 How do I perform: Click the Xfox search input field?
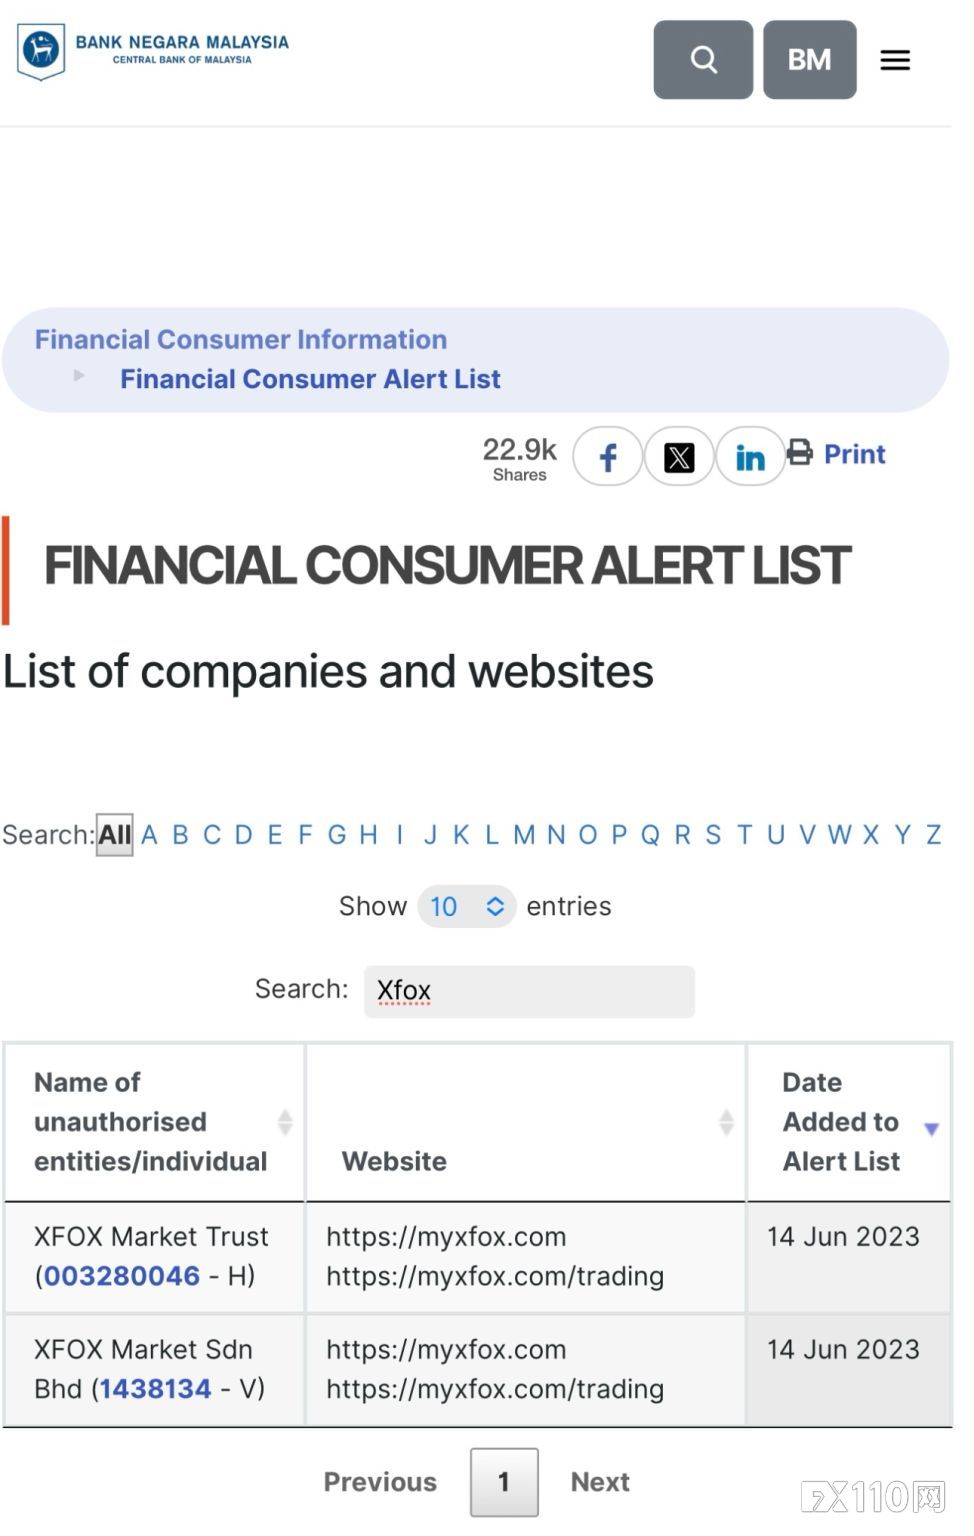[x=529, y=991]
